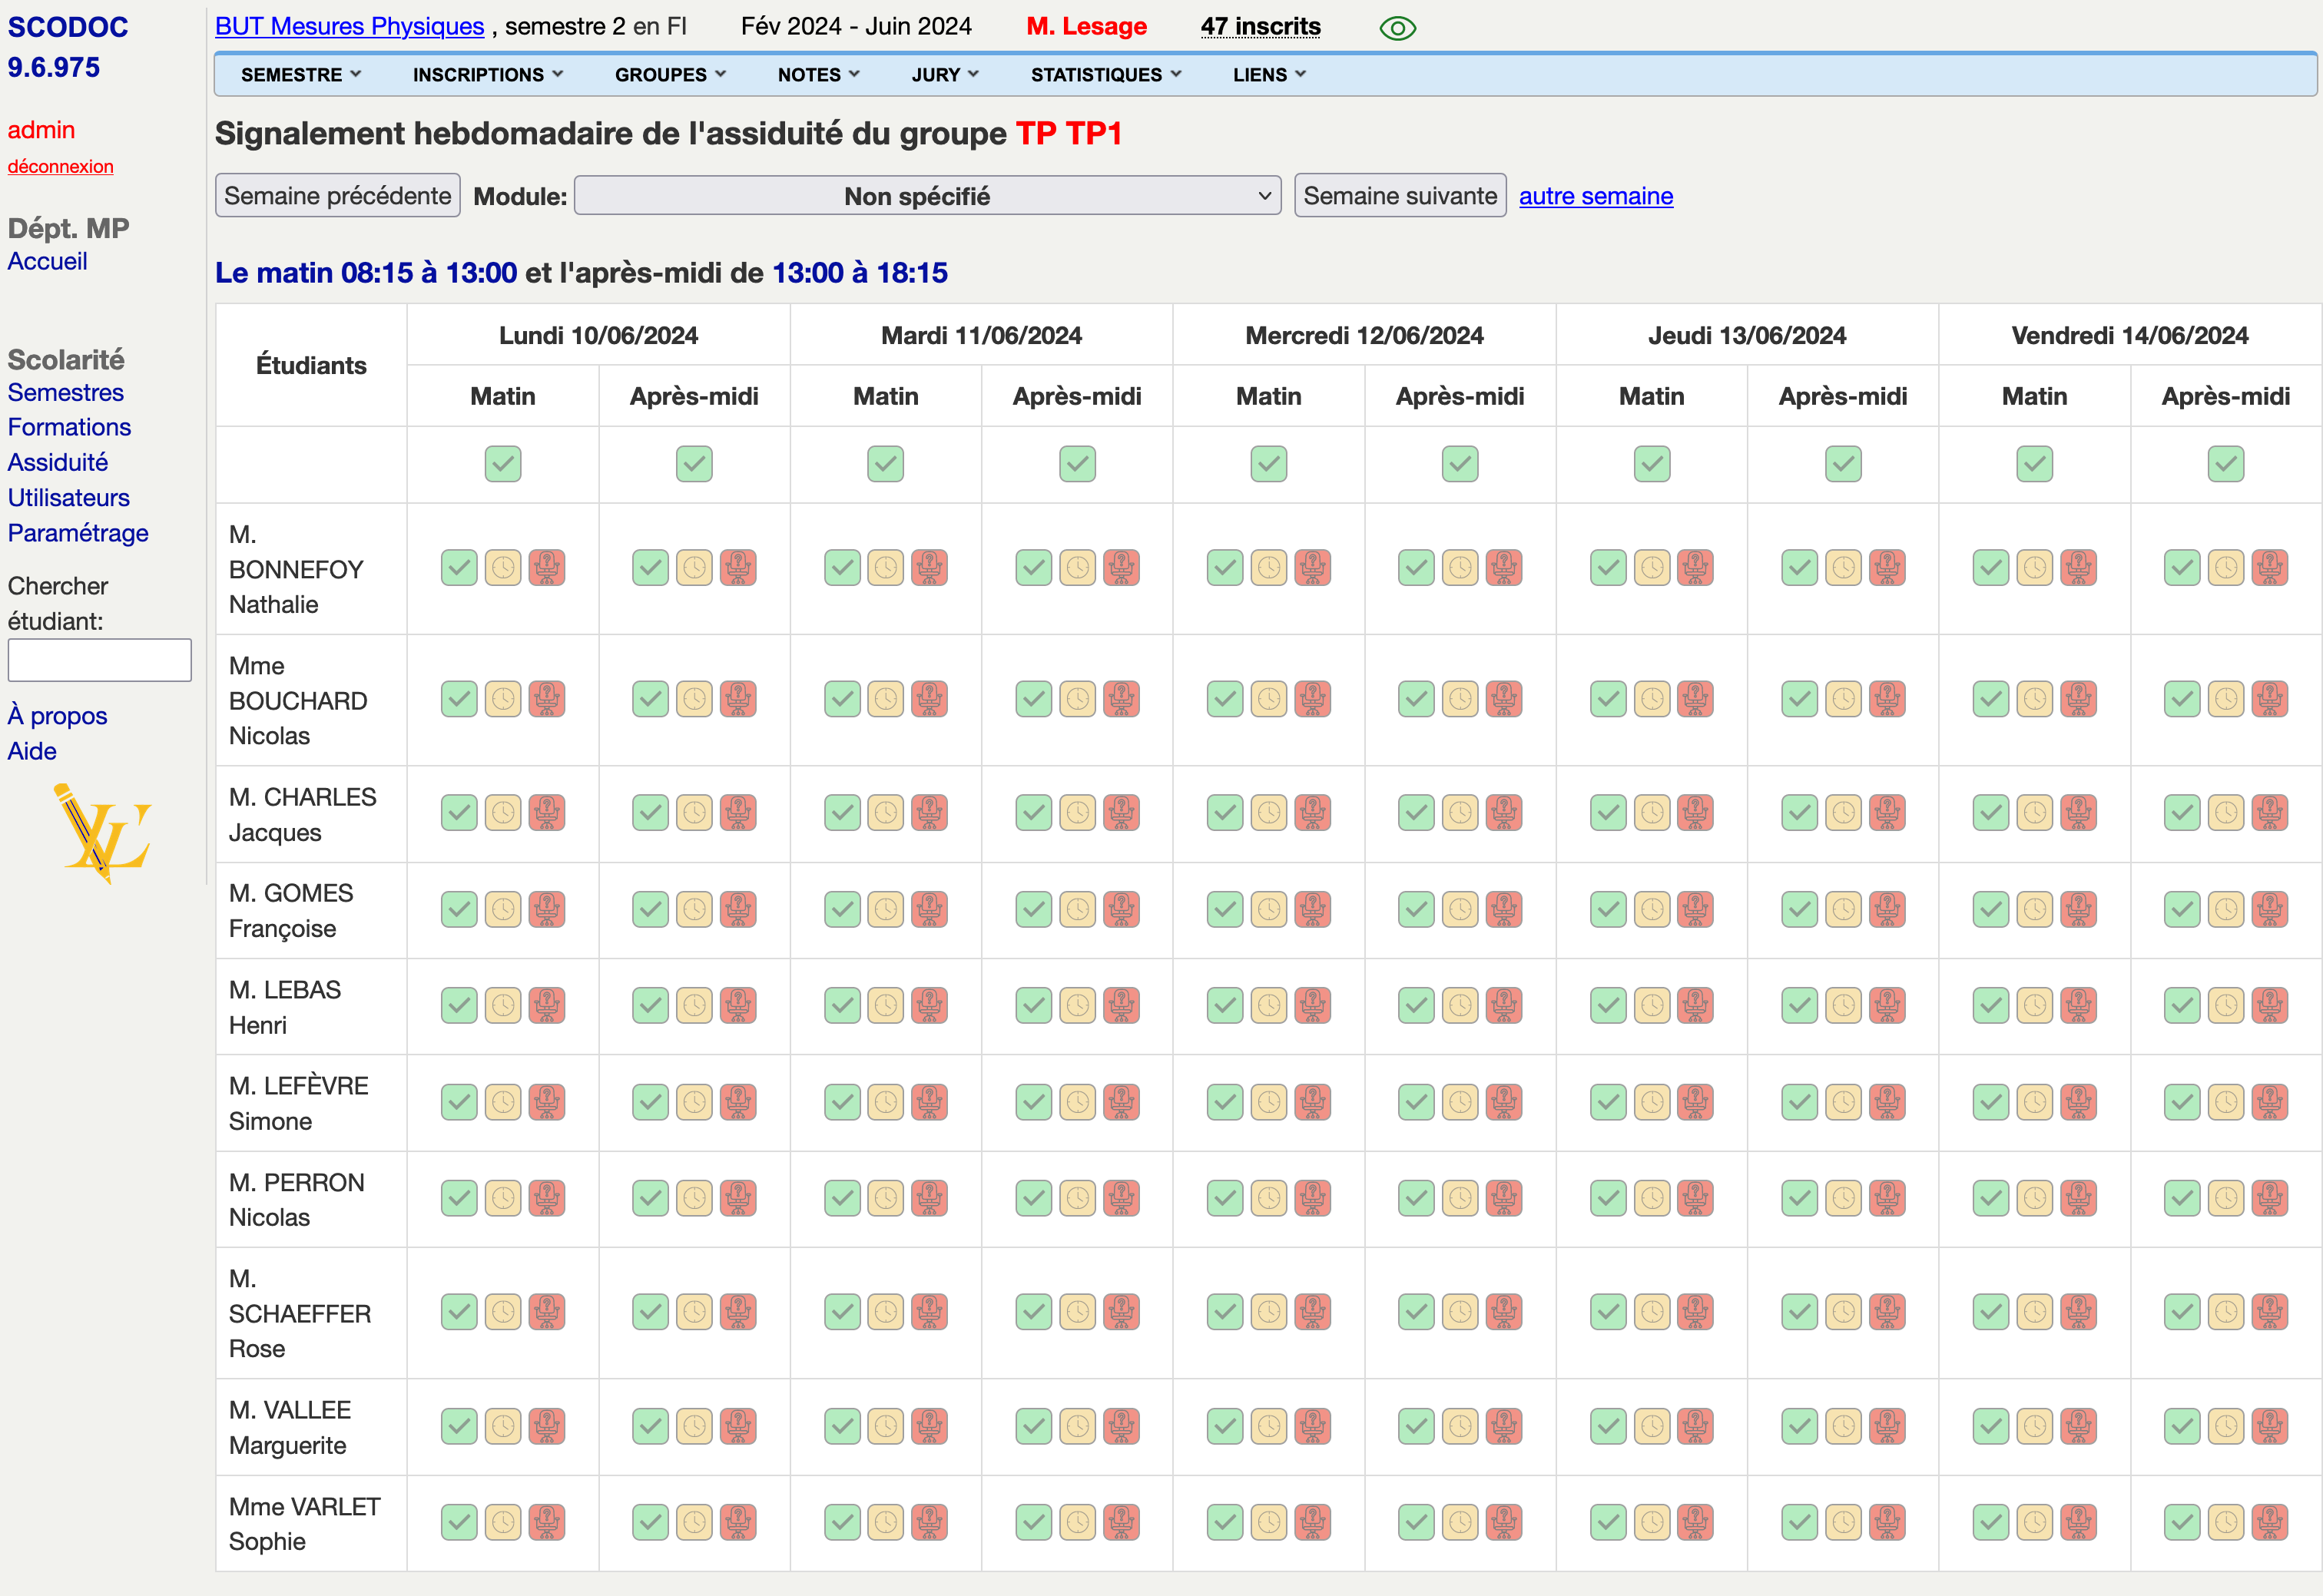Mark GOMES Françoise absent Friday morning
This screenshot has width=2323, height=1596.
2078,909
